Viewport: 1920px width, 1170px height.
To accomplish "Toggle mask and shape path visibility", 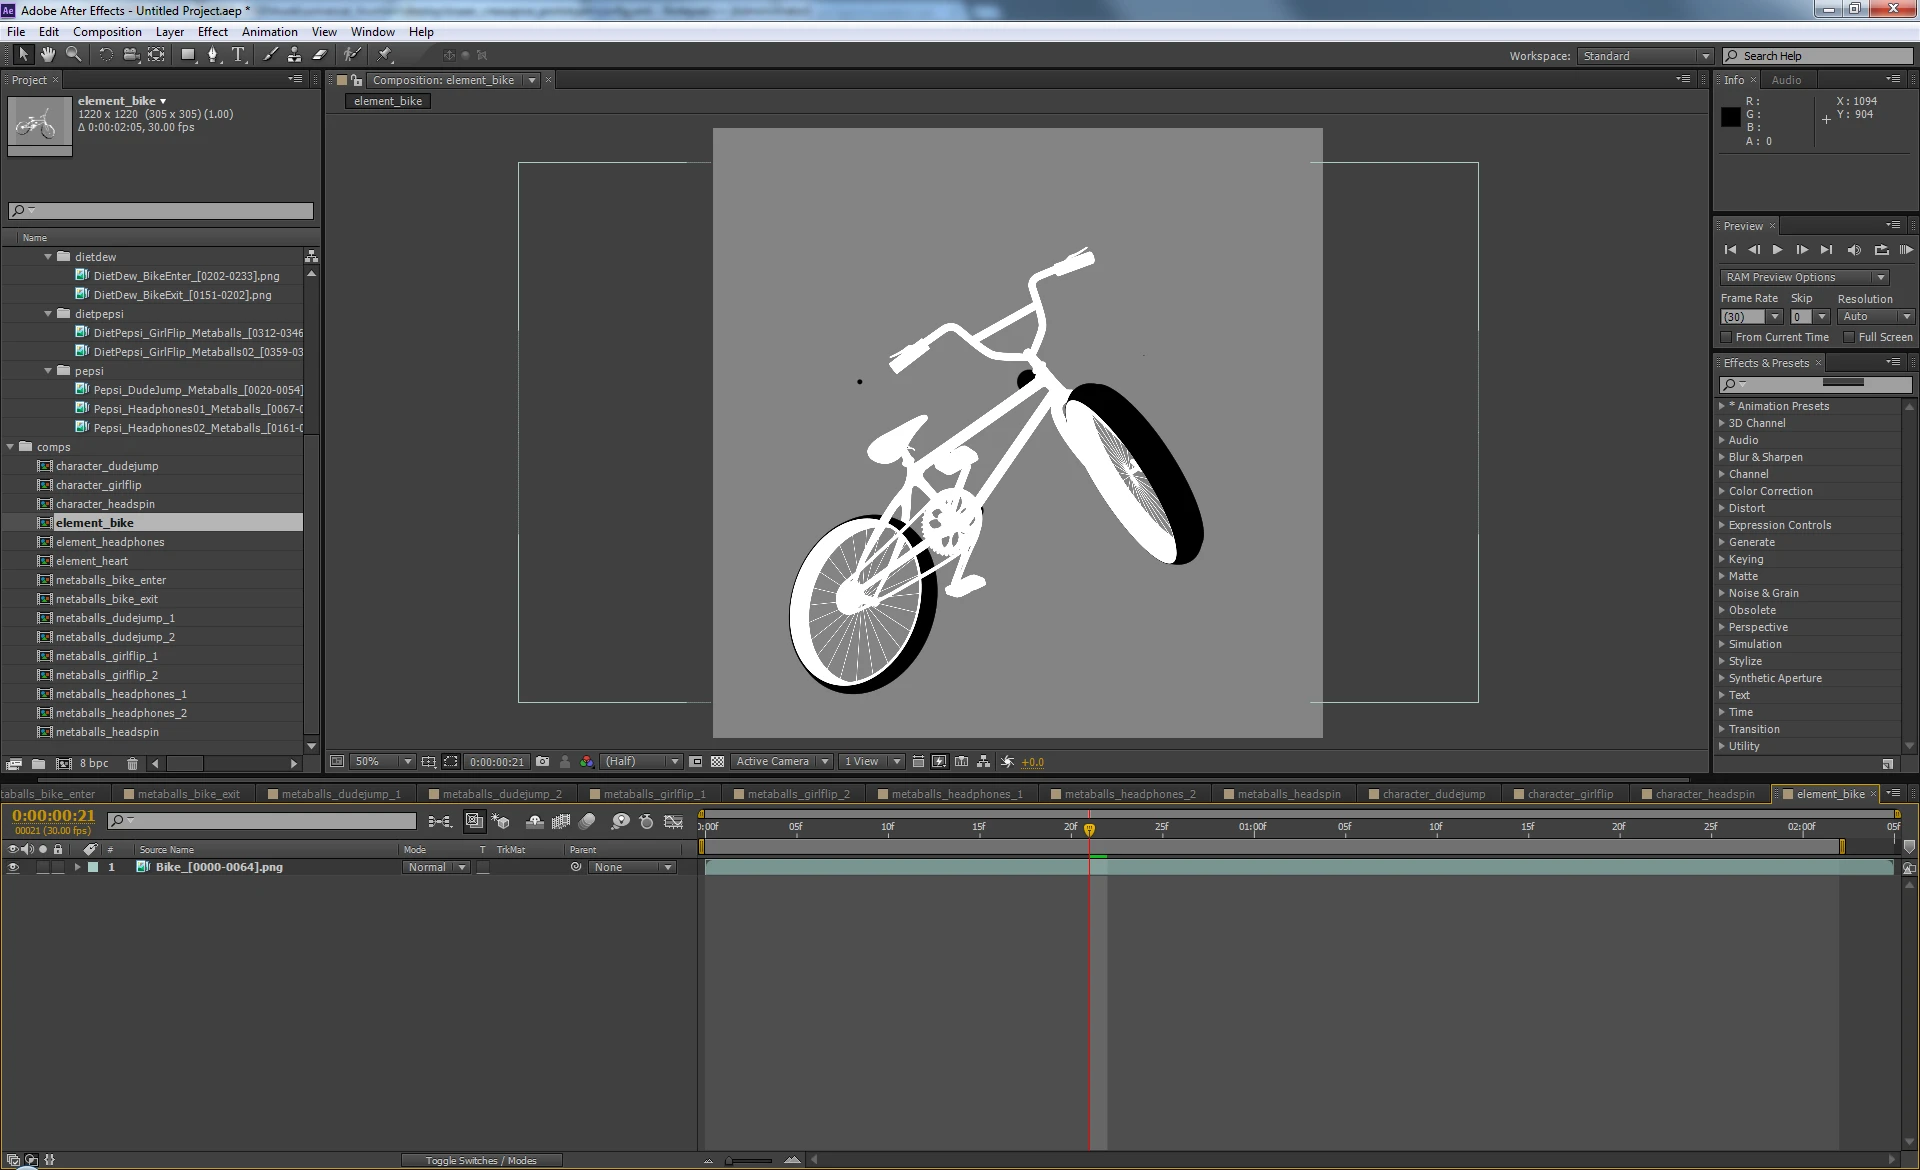I will coord(451,761).
